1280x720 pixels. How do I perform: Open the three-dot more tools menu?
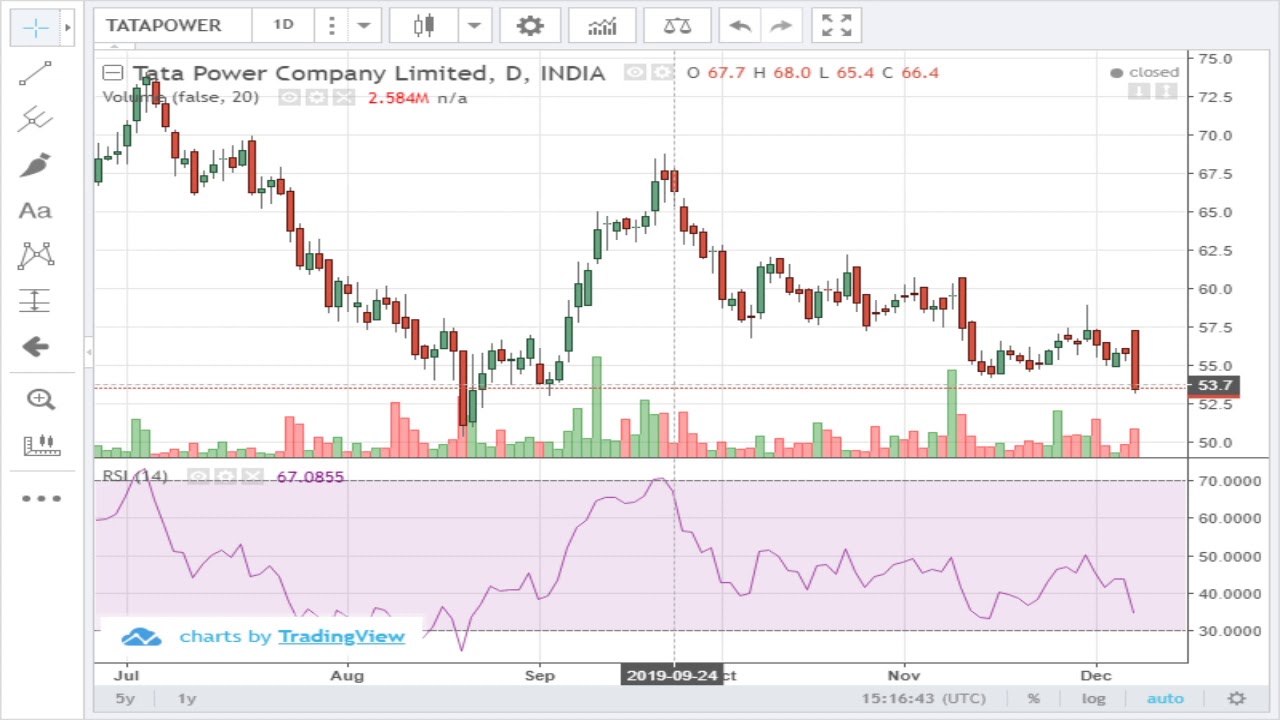40,498
